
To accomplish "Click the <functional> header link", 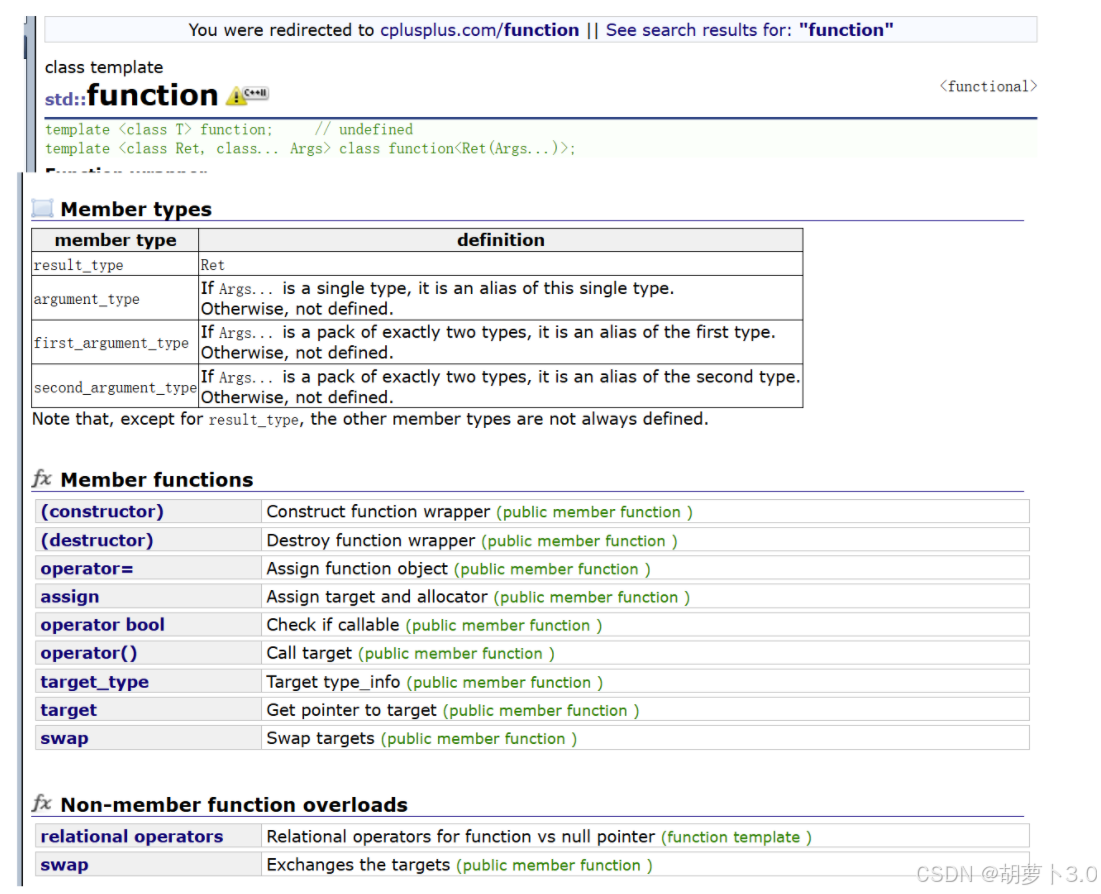I will pyautogui.click(x=988, y=87).
